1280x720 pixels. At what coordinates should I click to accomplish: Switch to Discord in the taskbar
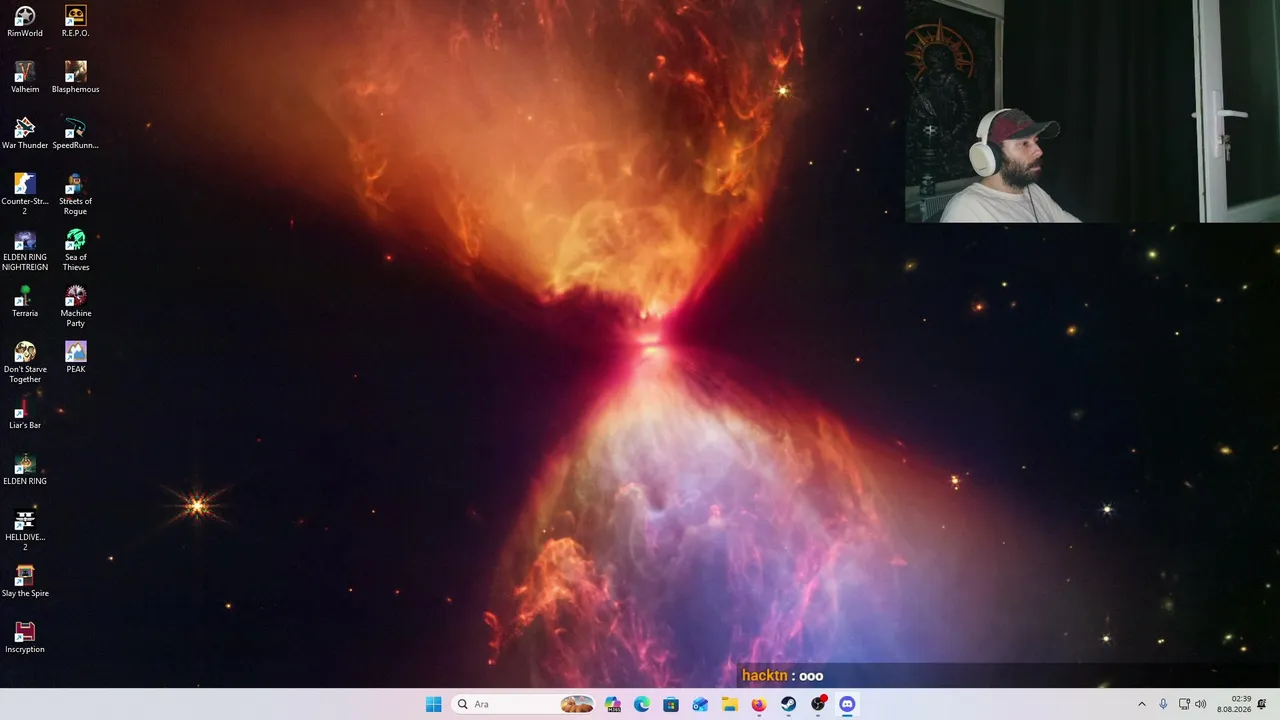coord(847,704)
